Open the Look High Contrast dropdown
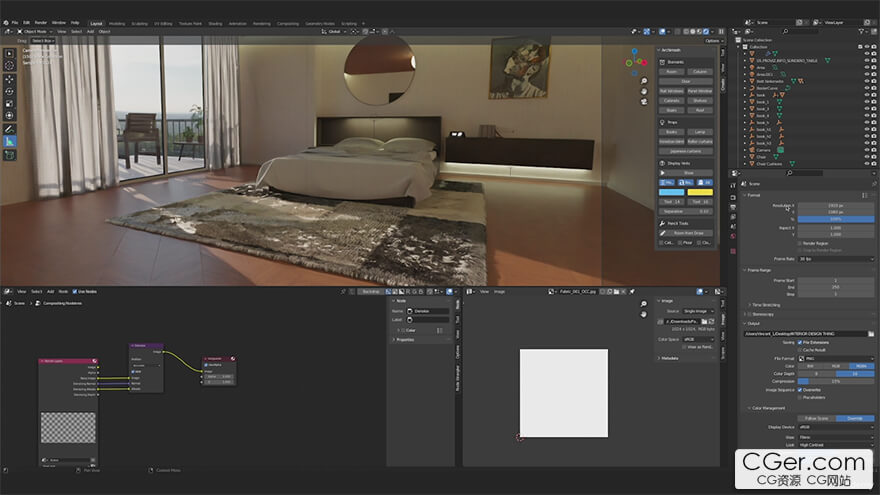 836,444
